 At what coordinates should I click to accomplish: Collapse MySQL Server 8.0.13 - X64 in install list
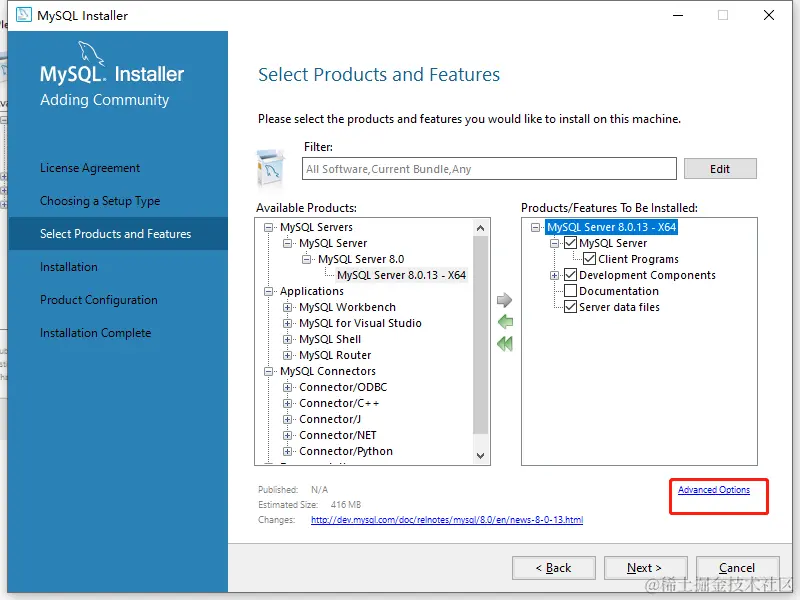(x=535, y=227)
